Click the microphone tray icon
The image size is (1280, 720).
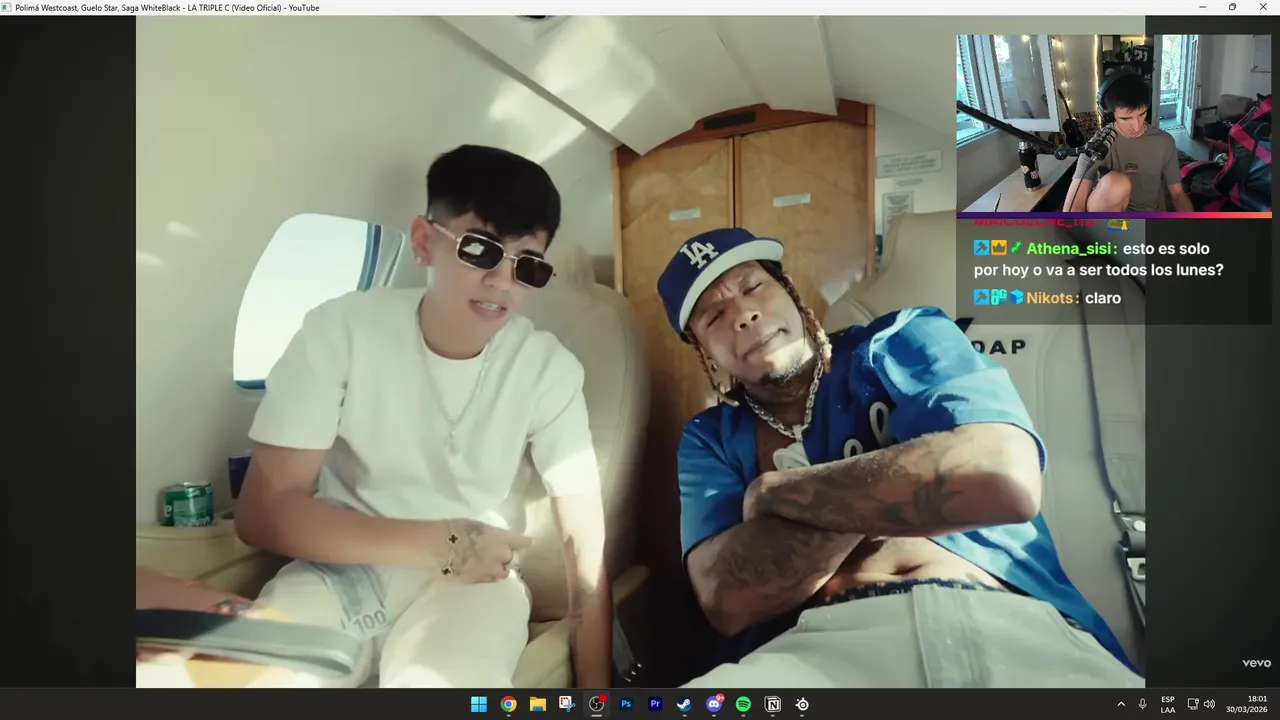coord(1143,704)
